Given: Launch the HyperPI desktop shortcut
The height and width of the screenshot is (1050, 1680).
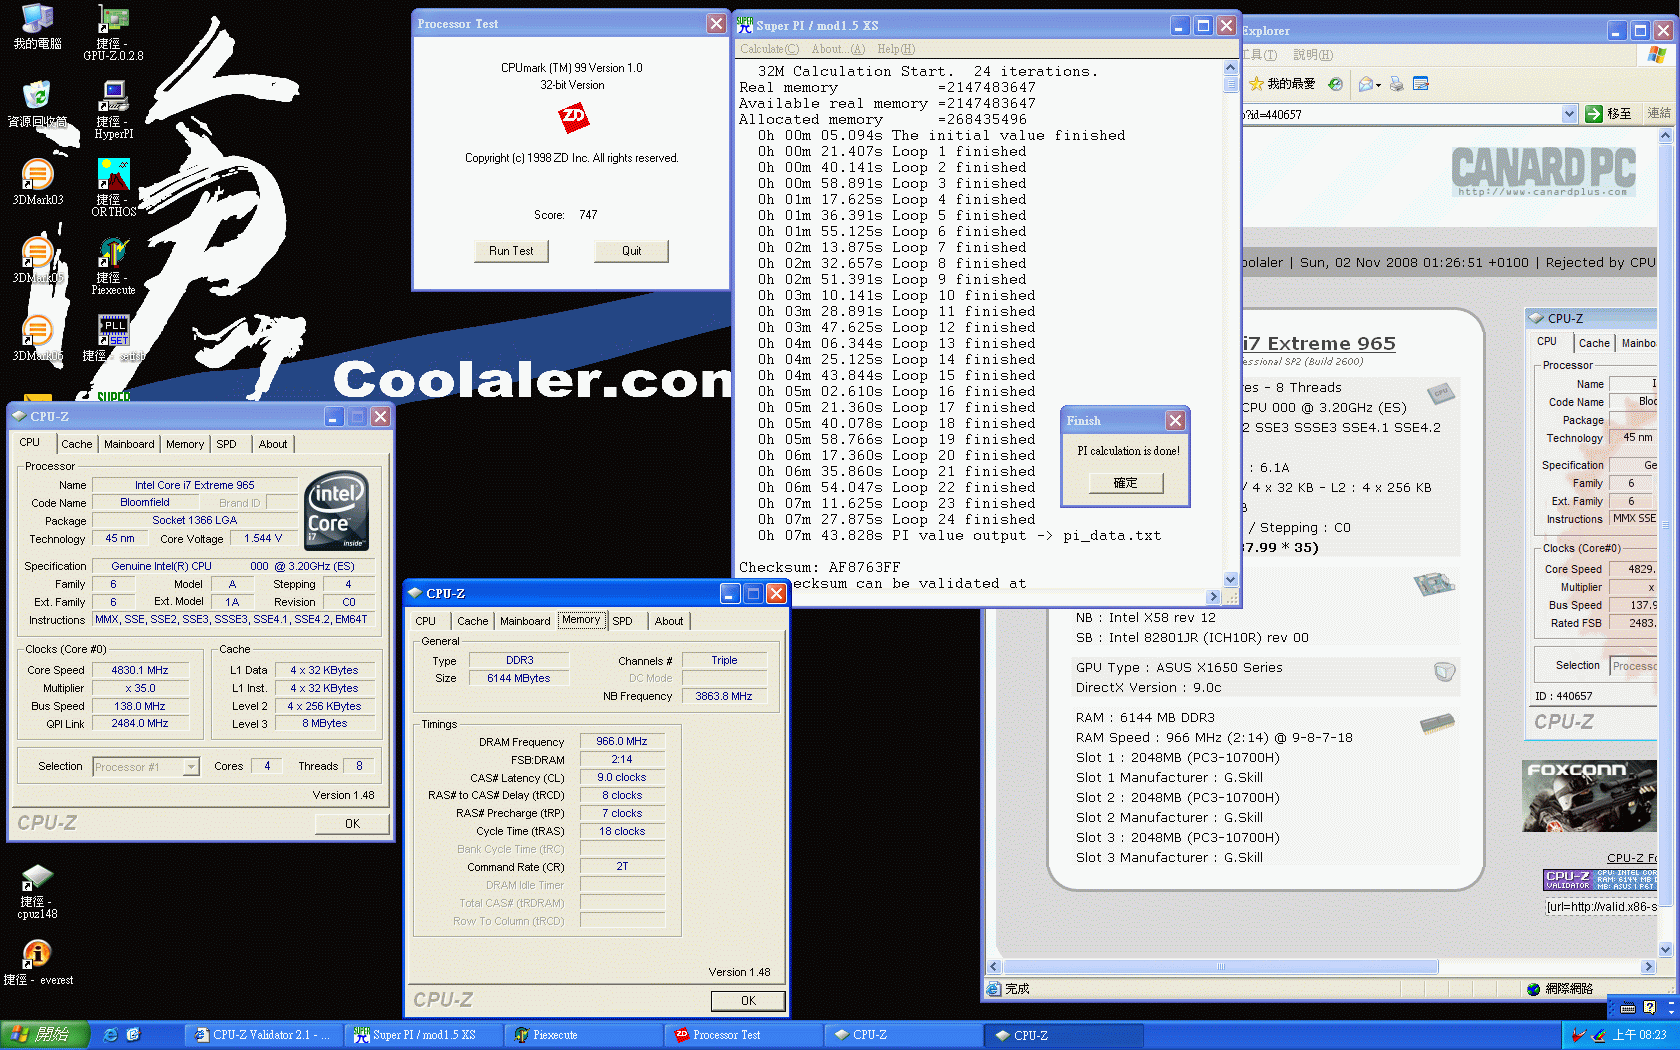Looking at the screenshot, I should (x=113, y=110).
